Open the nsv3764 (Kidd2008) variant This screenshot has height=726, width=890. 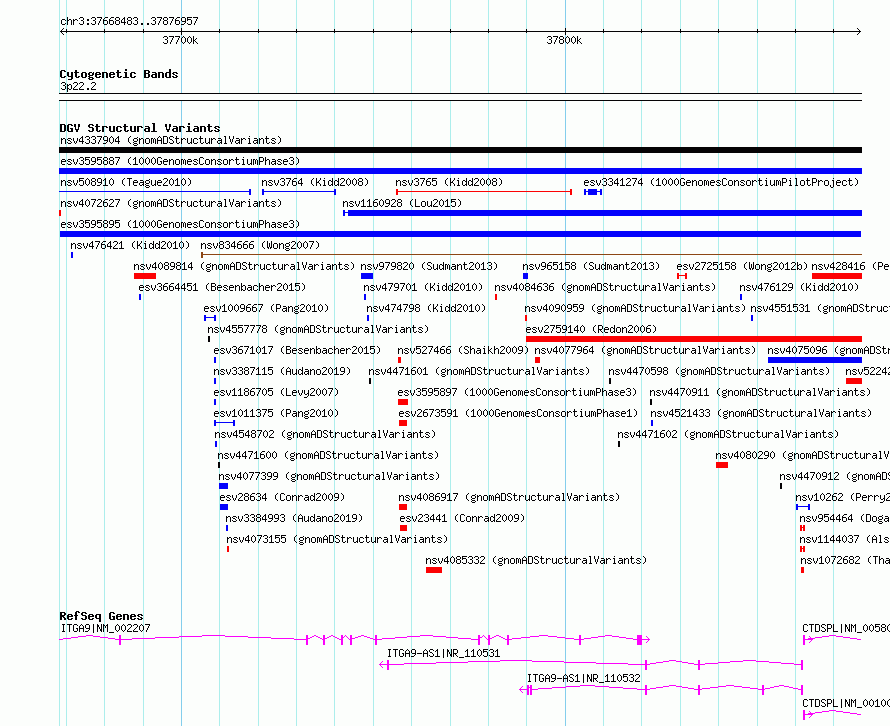(315, 182)
